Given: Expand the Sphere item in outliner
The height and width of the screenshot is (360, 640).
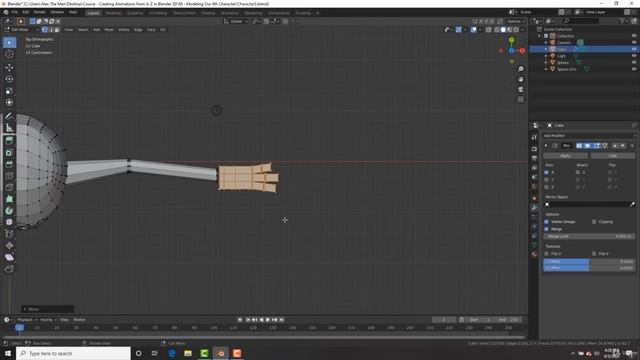Looking at the screenshot, I should 546,62.
